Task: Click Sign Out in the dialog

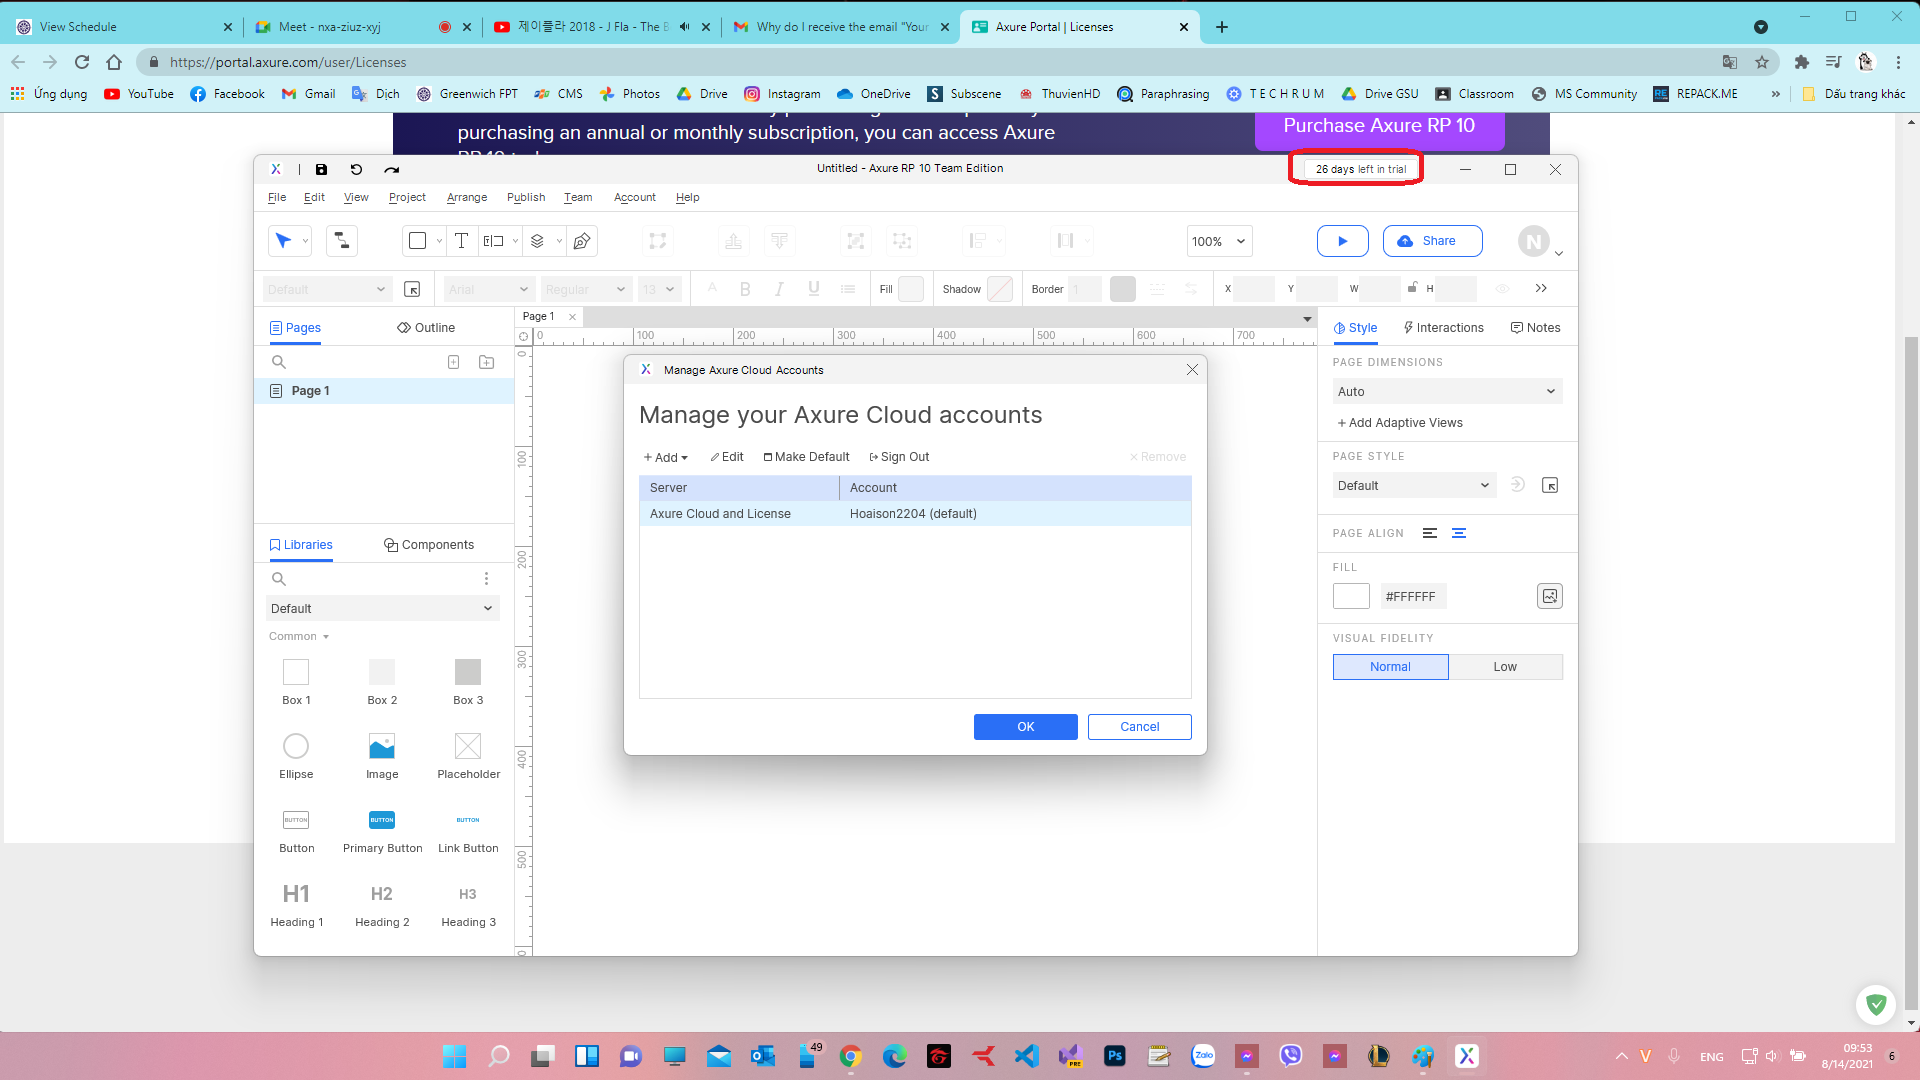Action: coord(899,457)
